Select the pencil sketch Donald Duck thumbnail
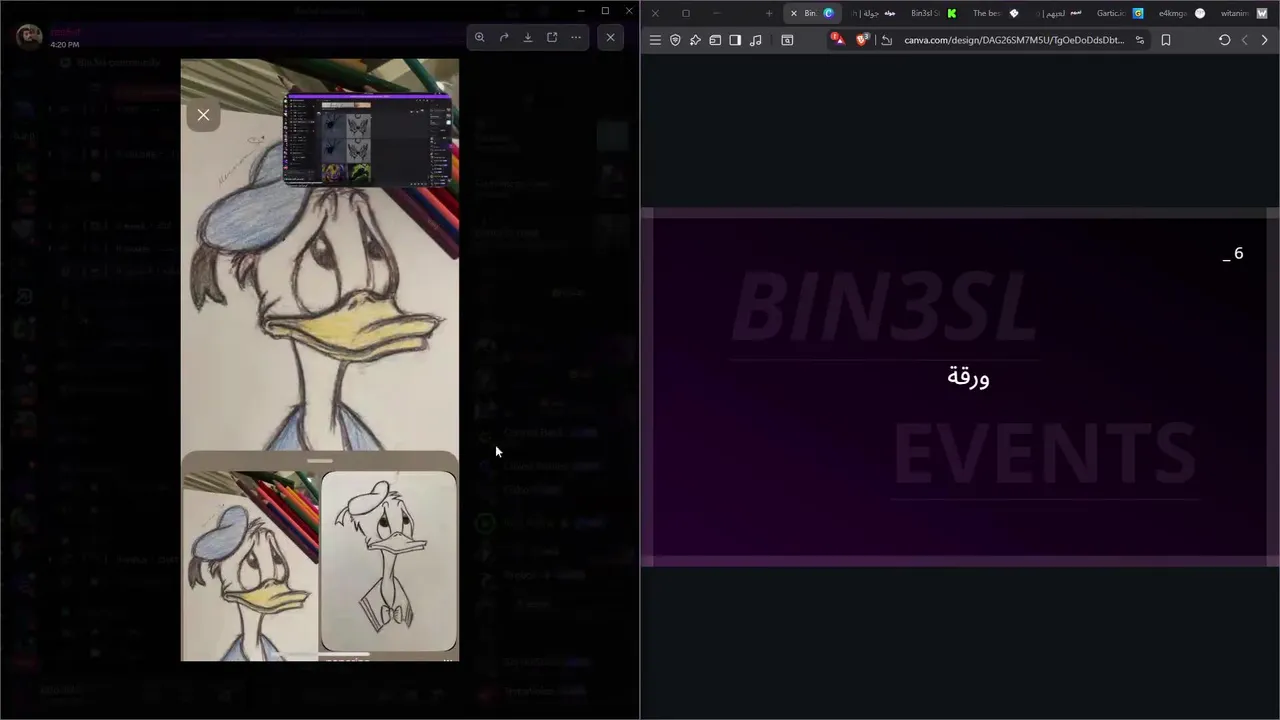Image resolution: width=1280 pixels, height=720 pixels. click(389, 562)
